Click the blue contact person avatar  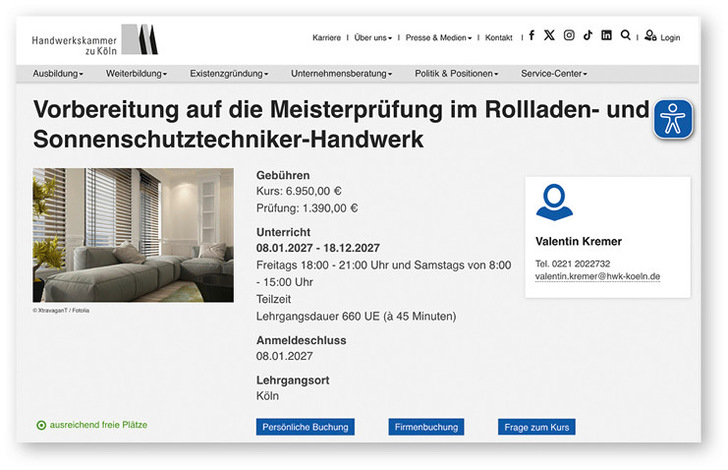554,202
